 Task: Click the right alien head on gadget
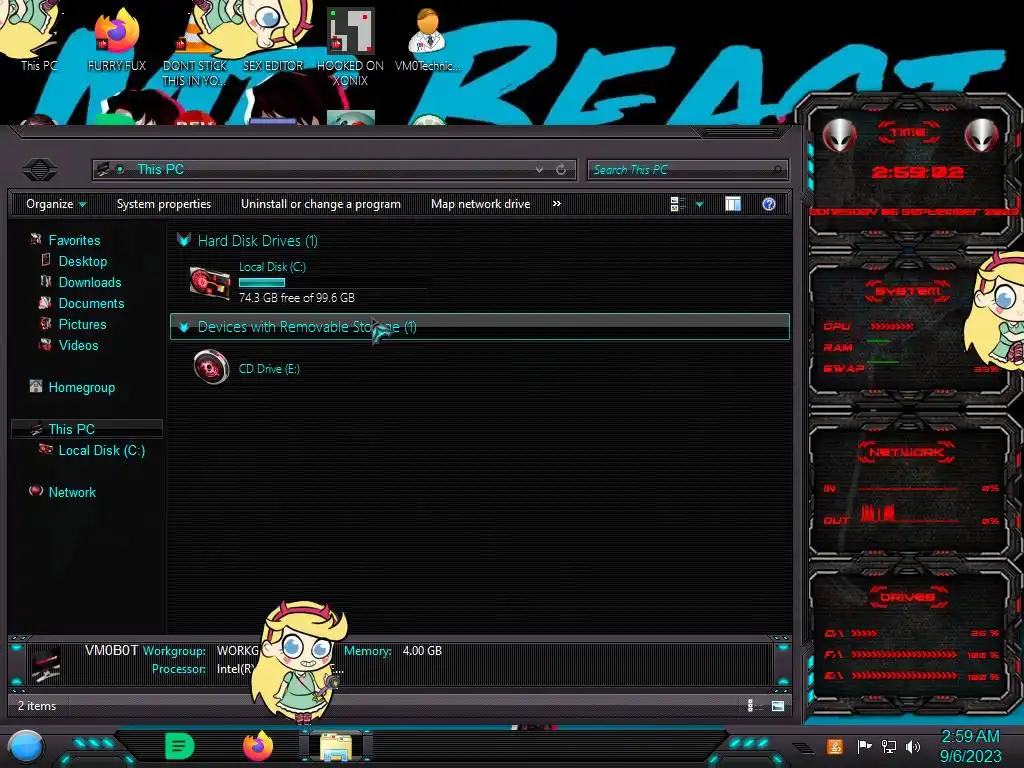pyautogui.click(x=982, y=136)
